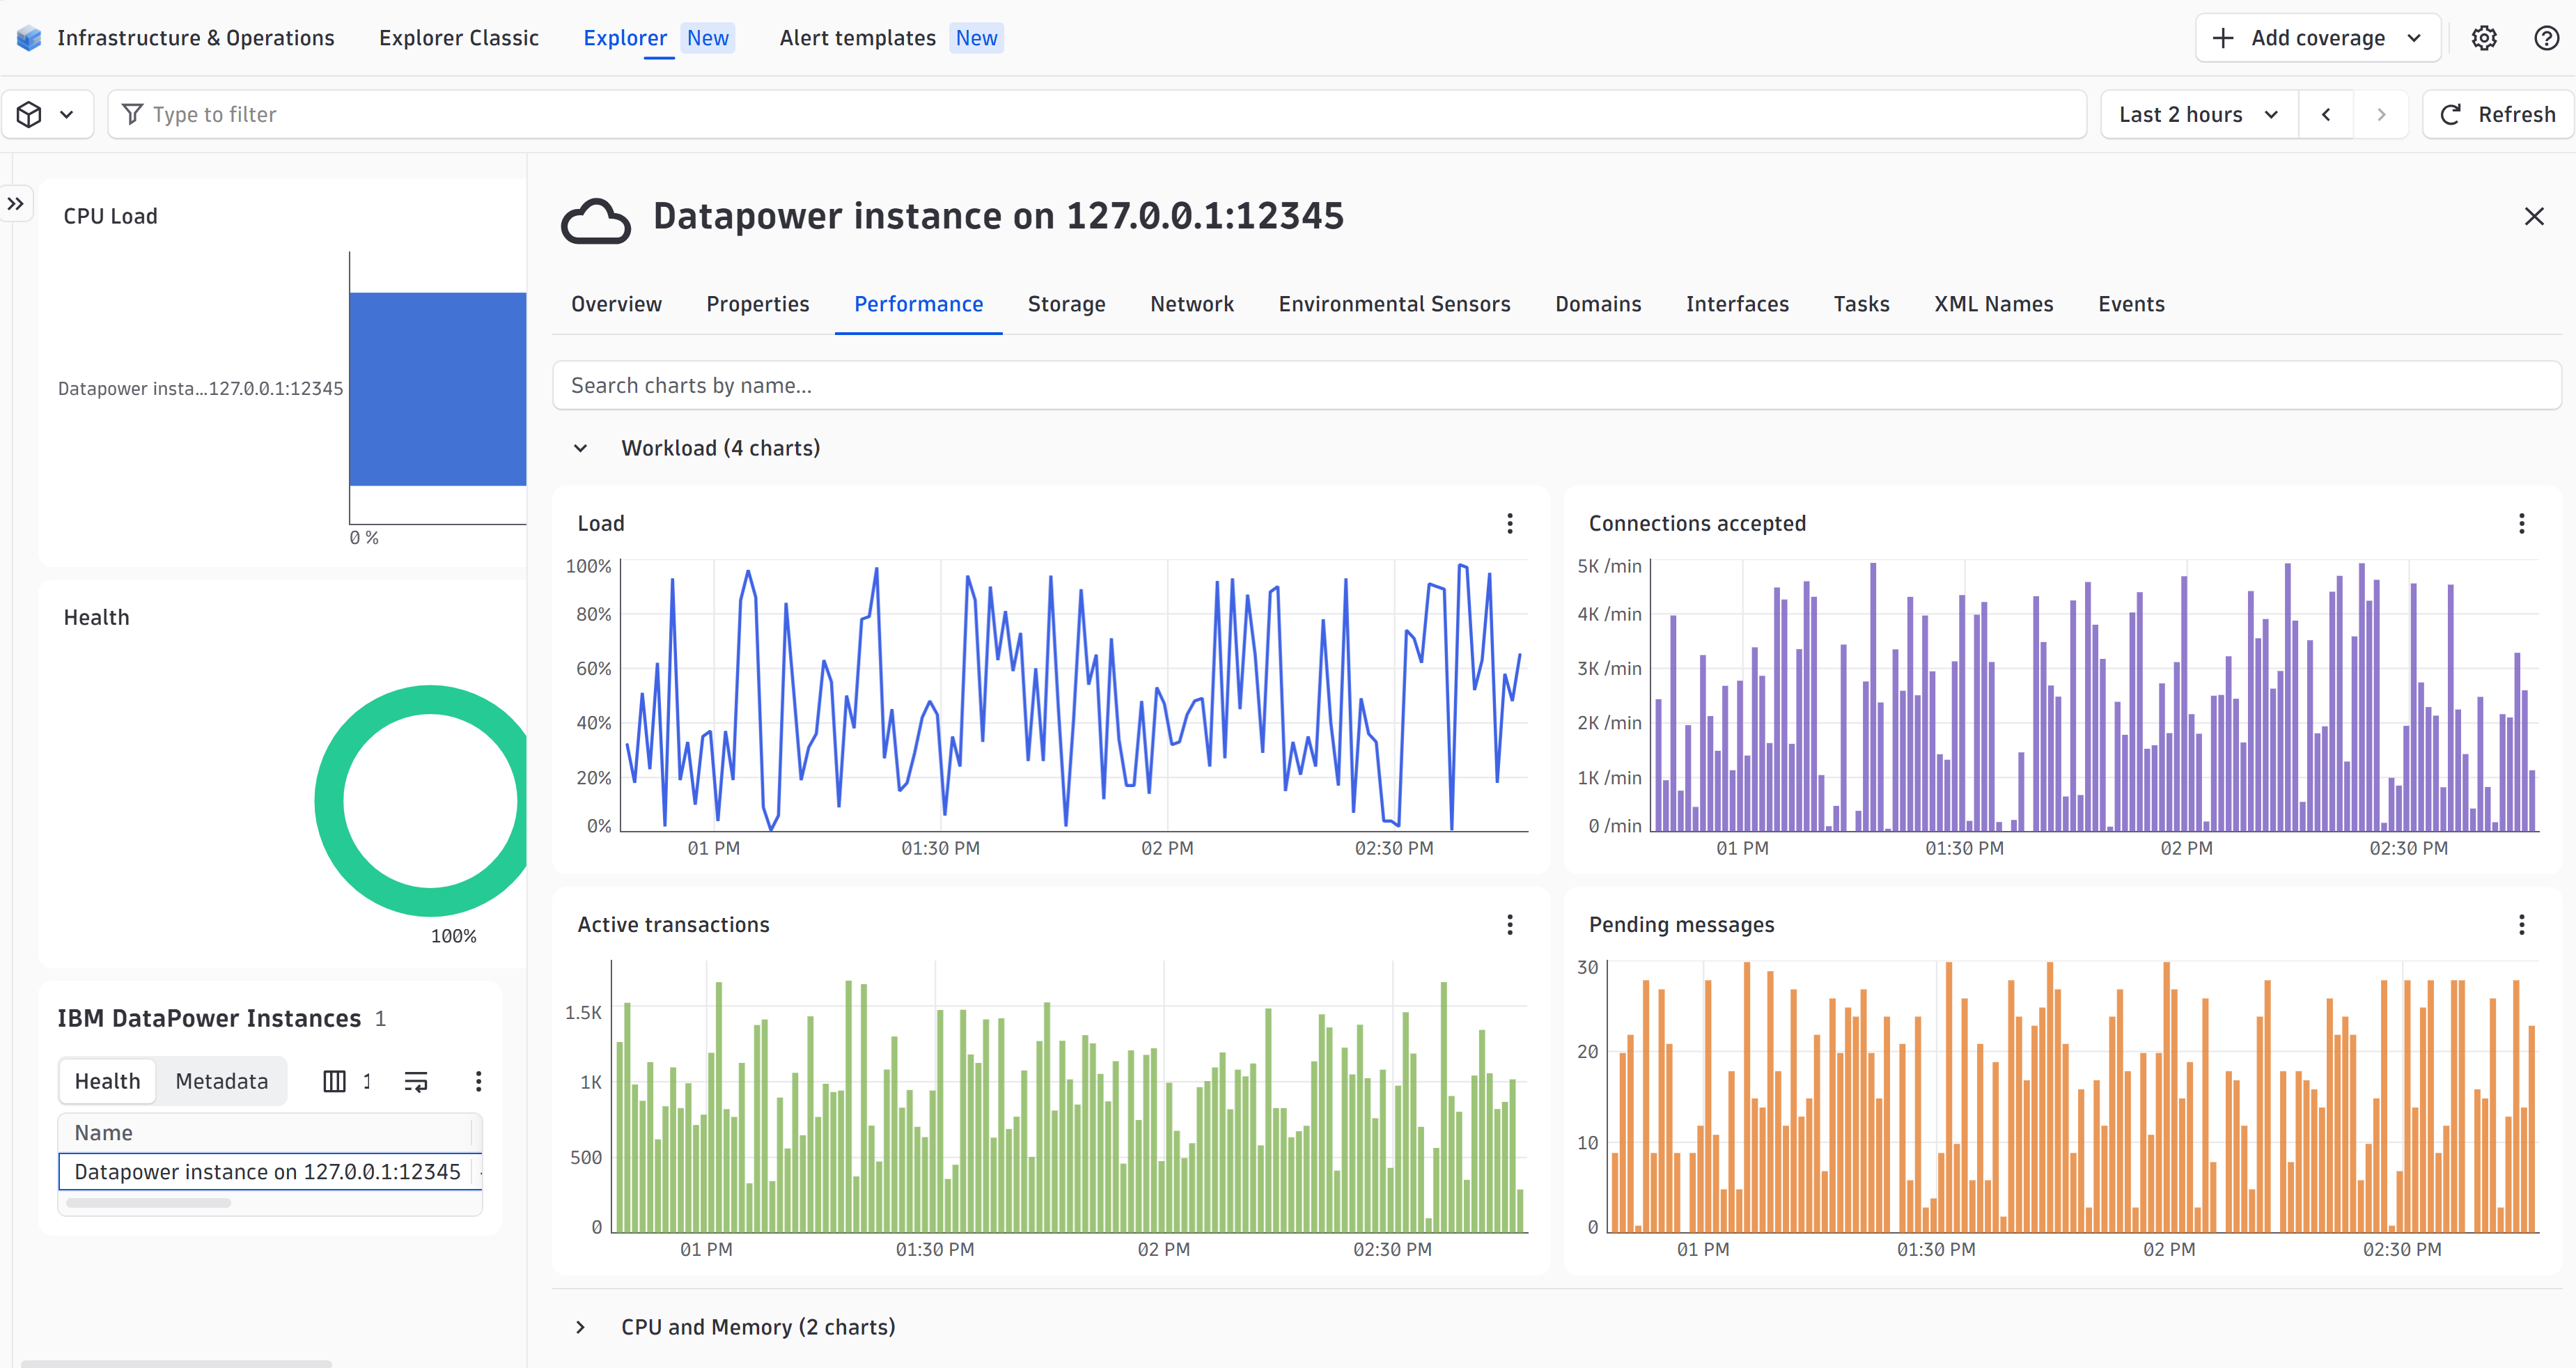This screenshot has width=2576, height=1368.
Task: Open Pending messages chart options menu
Action: (2521, 924)
